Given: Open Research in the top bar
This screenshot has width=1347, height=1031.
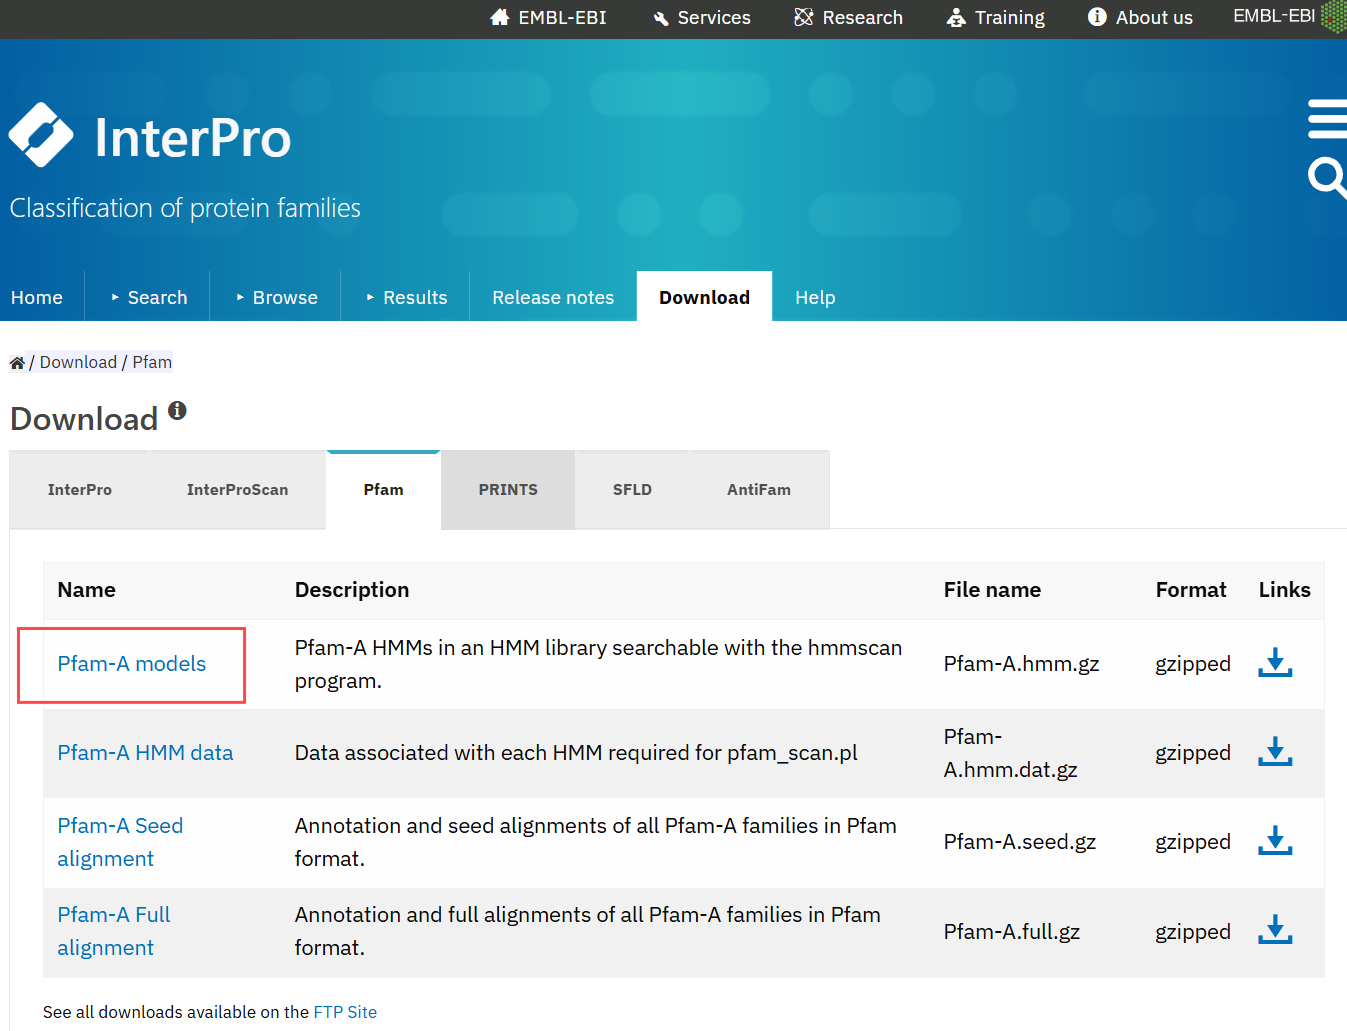Looking at the screenshot, I should click(x=848, y=17).
